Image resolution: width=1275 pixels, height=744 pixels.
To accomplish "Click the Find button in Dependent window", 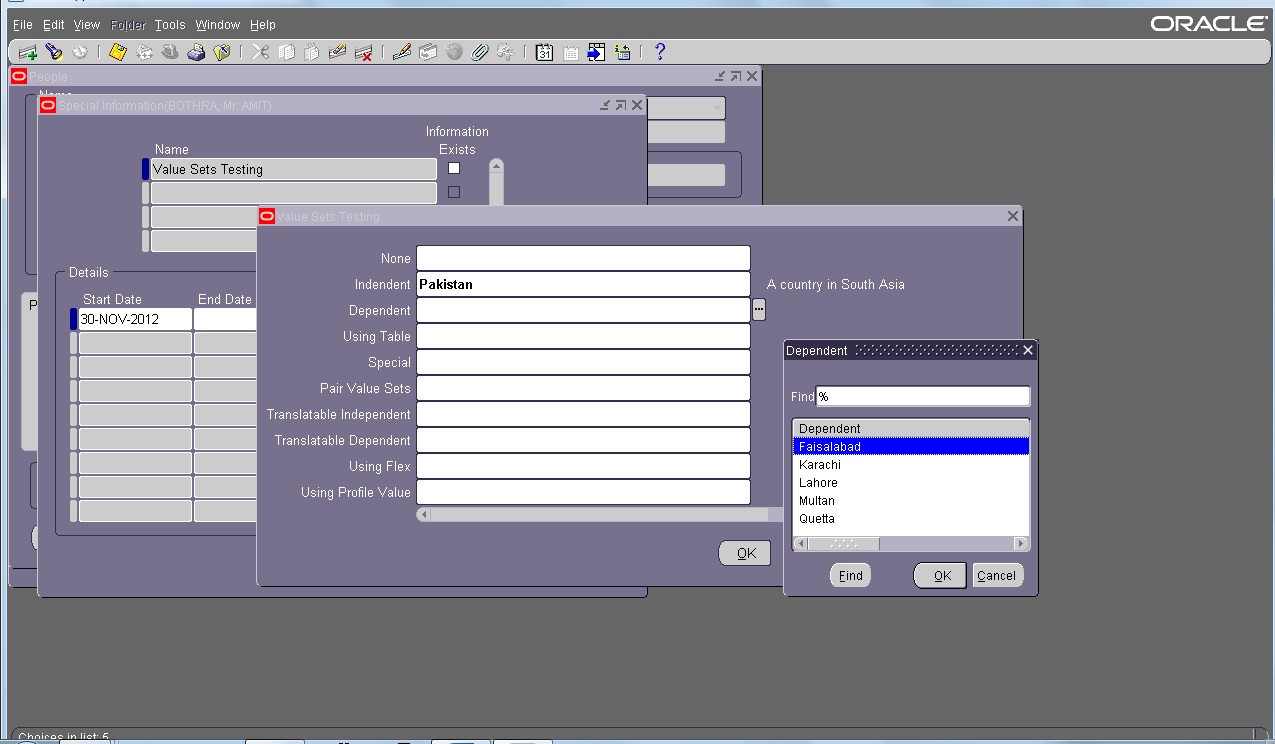I will 849,575.
